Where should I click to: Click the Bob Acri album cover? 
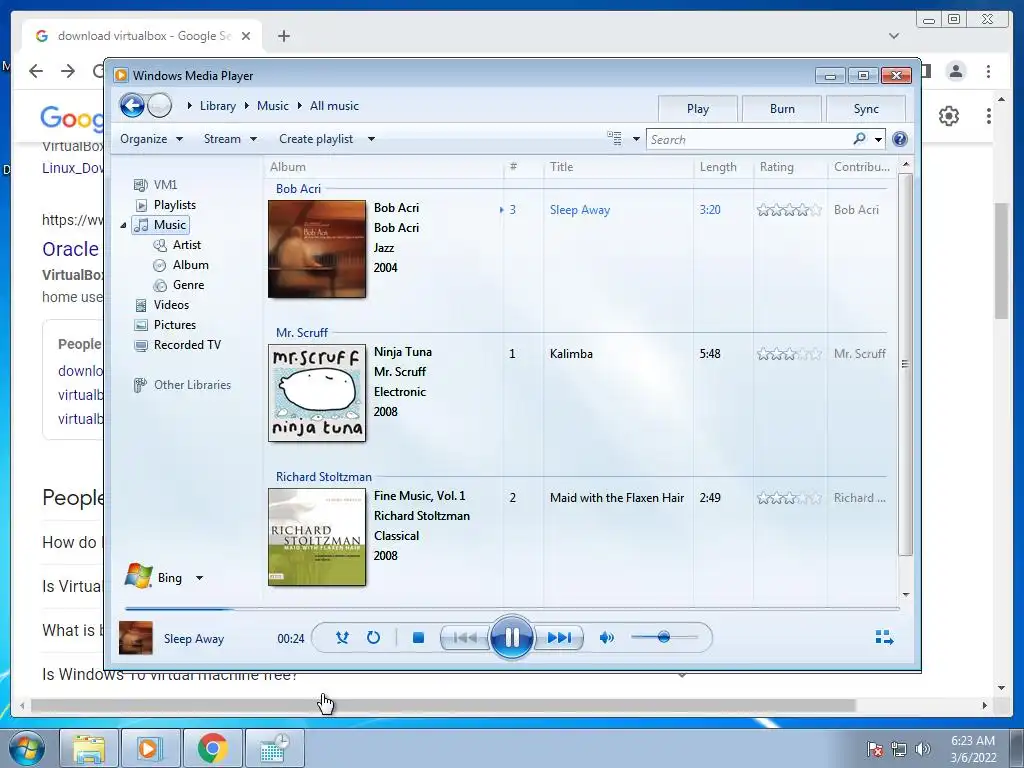pyautogui.click(x=317, y=249)
